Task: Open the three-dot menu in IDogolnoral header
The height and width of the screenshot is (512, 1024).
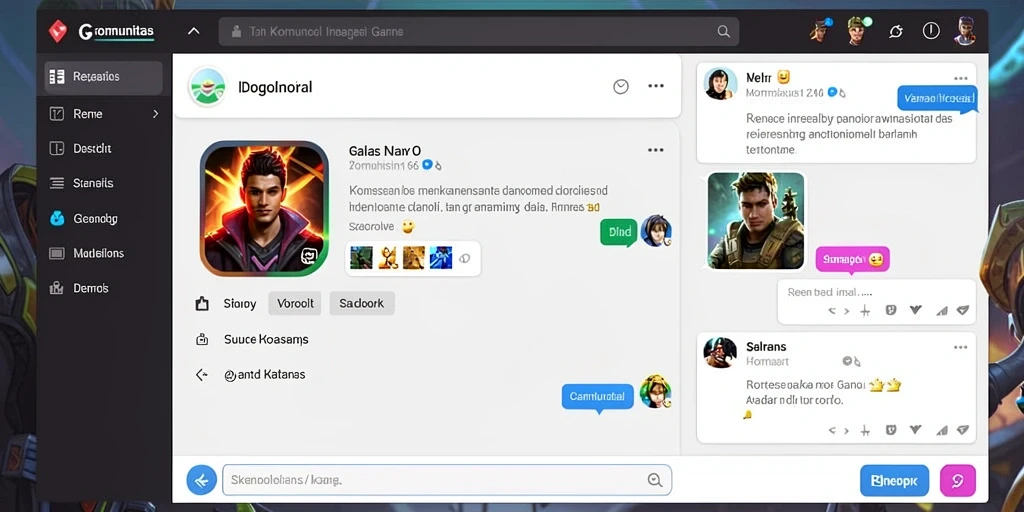Action: coord(656,86)
